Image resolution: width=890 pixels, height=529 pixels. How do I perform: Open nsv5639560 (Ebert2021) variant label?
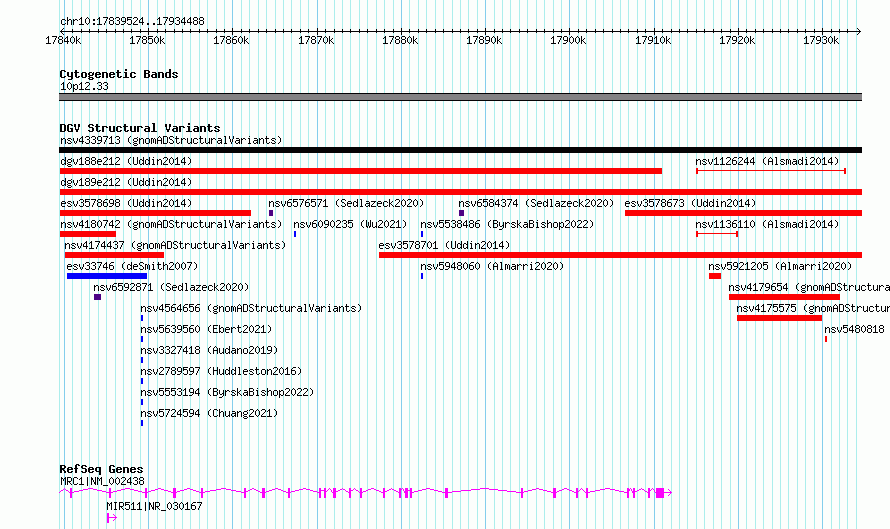206,329
